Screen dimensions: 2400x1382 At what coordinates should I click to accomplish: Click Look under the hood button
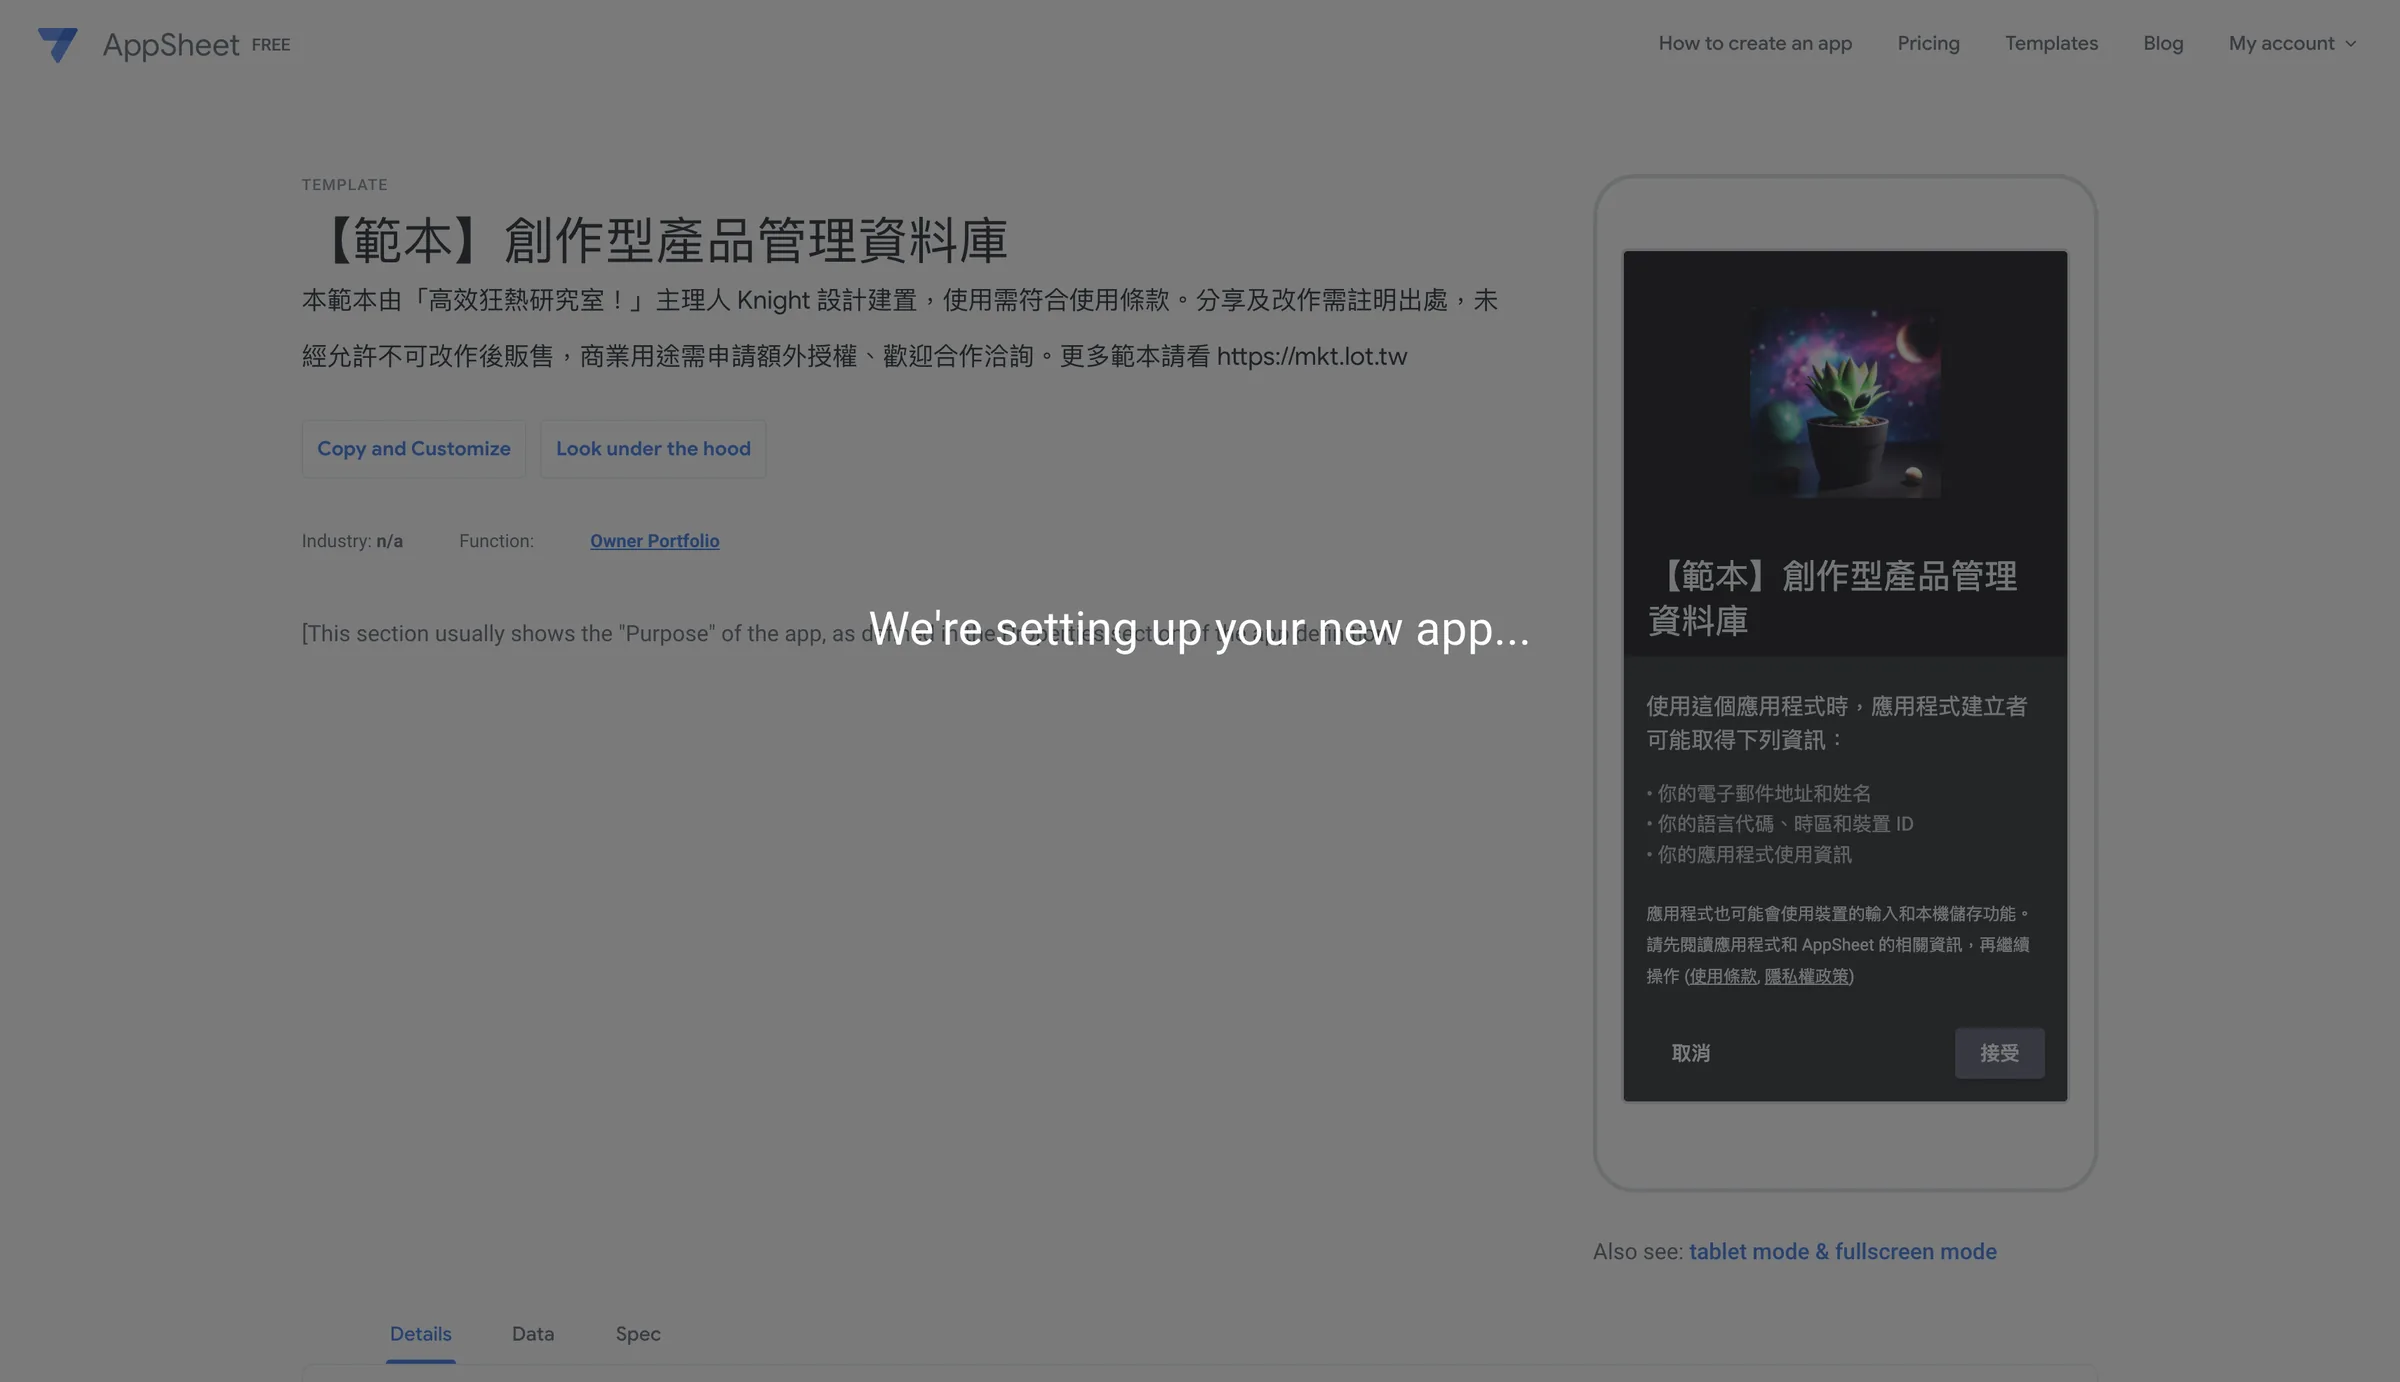coord(653,449)
